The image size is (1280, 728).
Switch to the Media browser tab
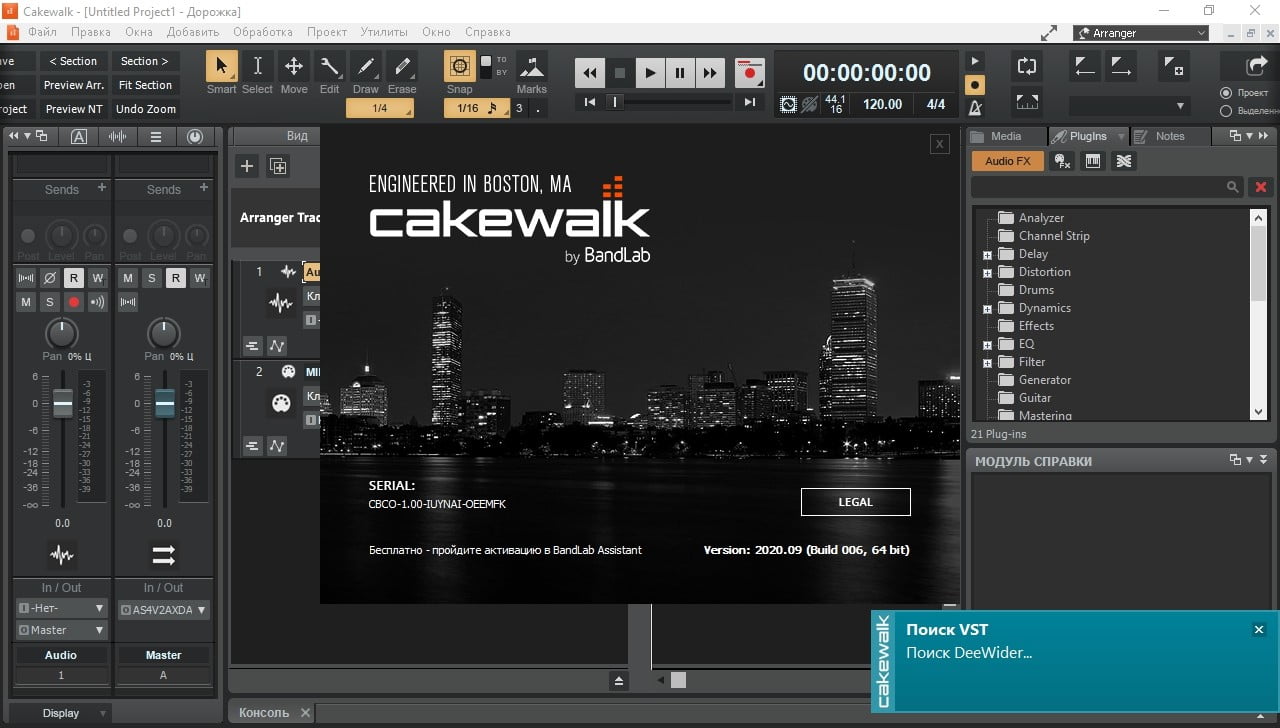click(x=1006, y=136)
